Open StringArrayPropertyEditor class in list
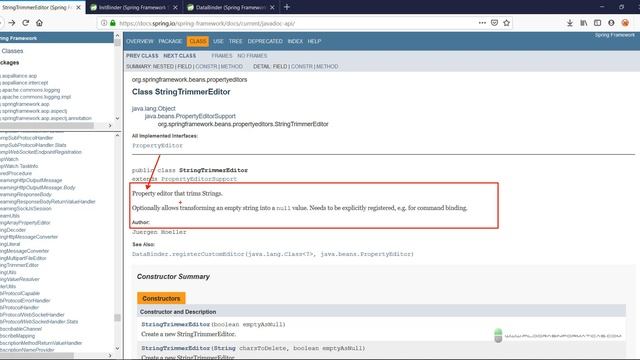The image size is (640, 360). [x=25, y=222]
